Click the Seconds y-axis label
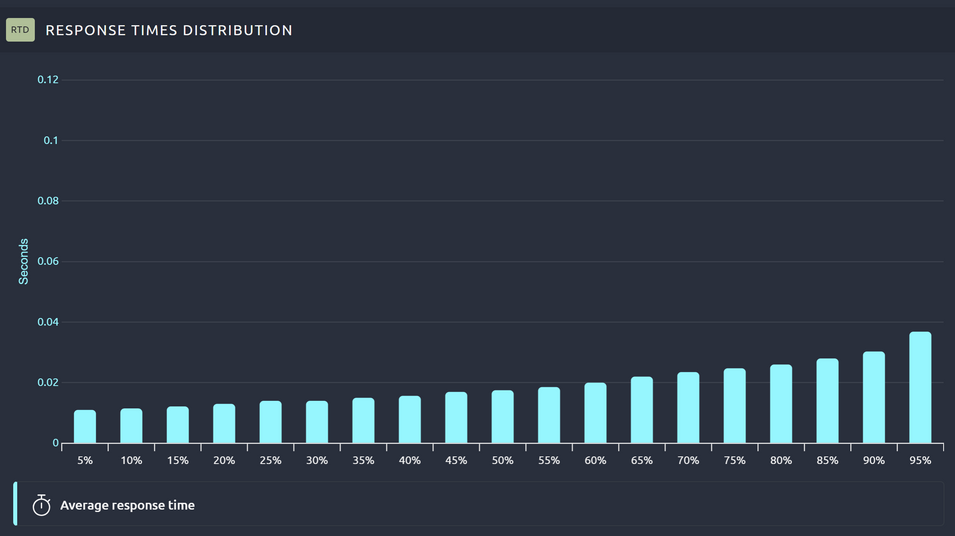Screen dimensions: 955x536 (24, 261)
